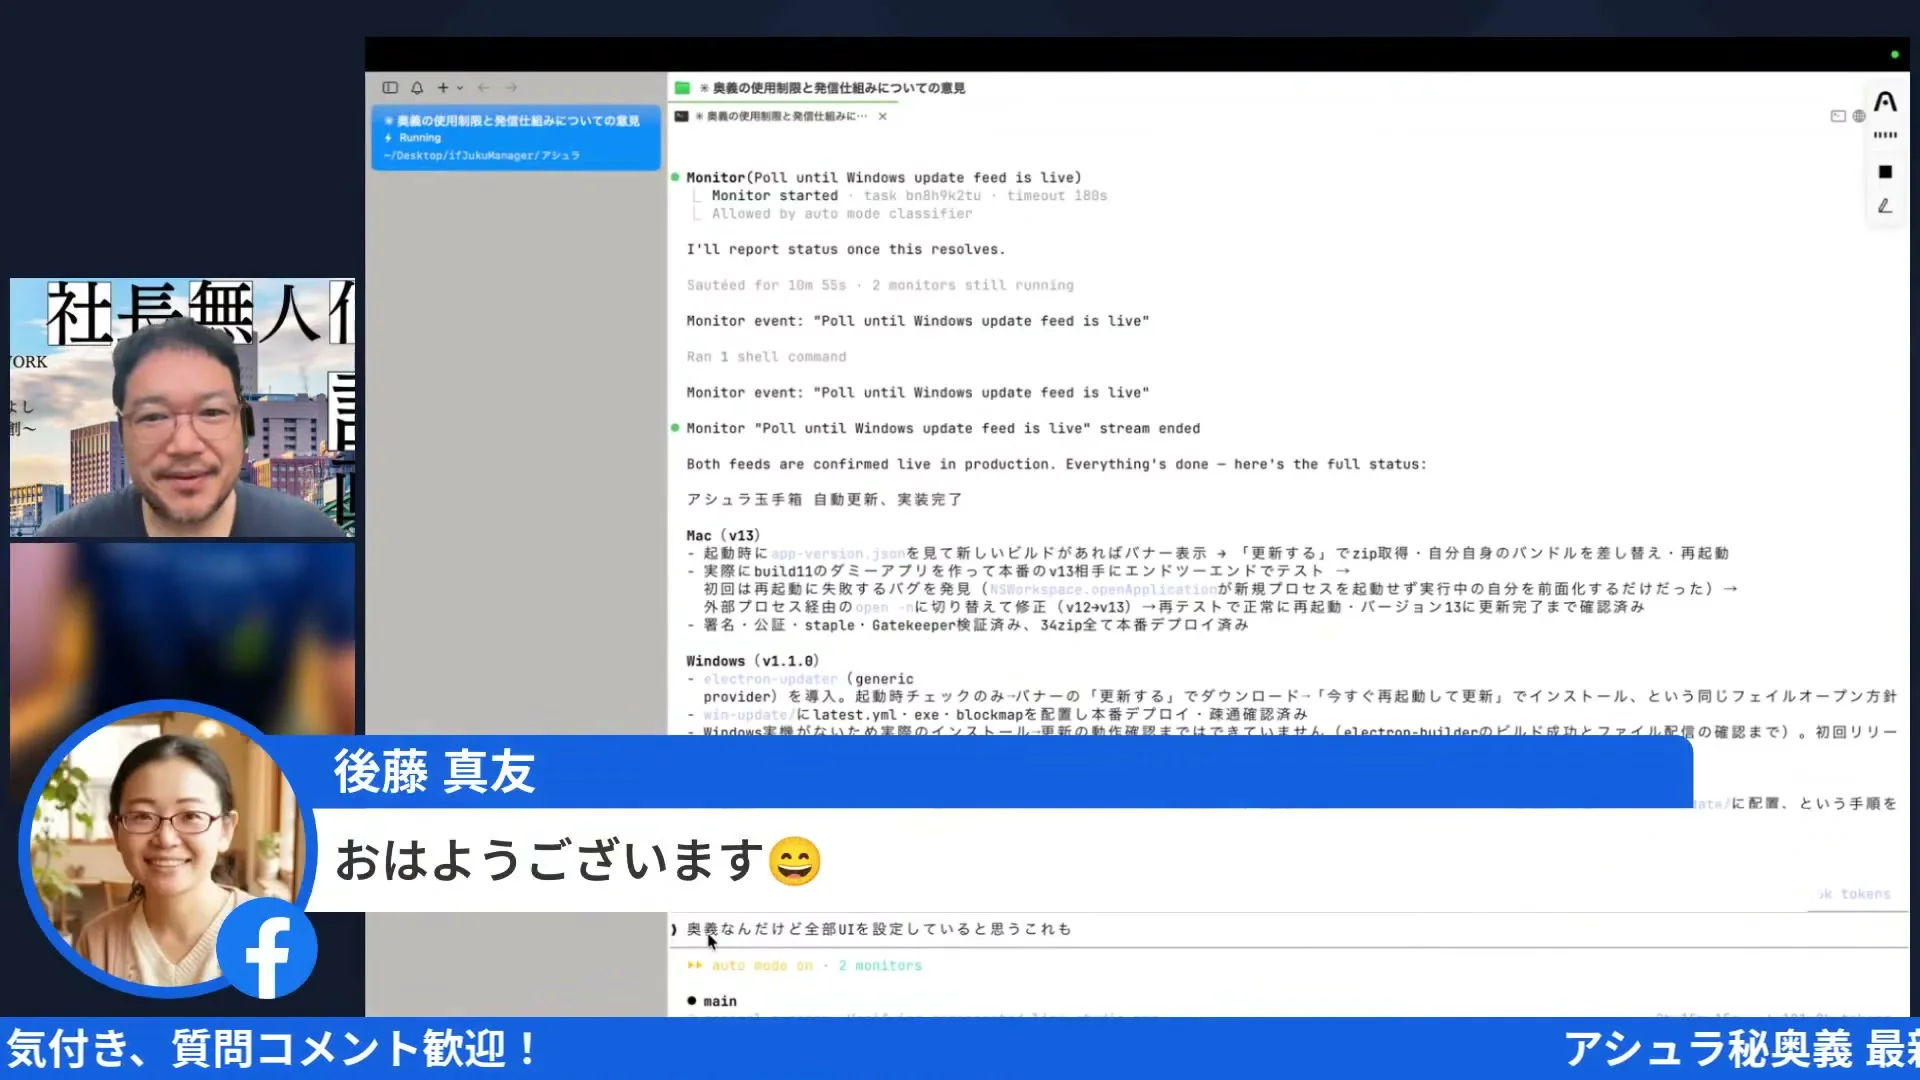1920x1080 pixels.
Task: Toggle 'auto mode on' indicator
Action: click(x=762, y=966)
